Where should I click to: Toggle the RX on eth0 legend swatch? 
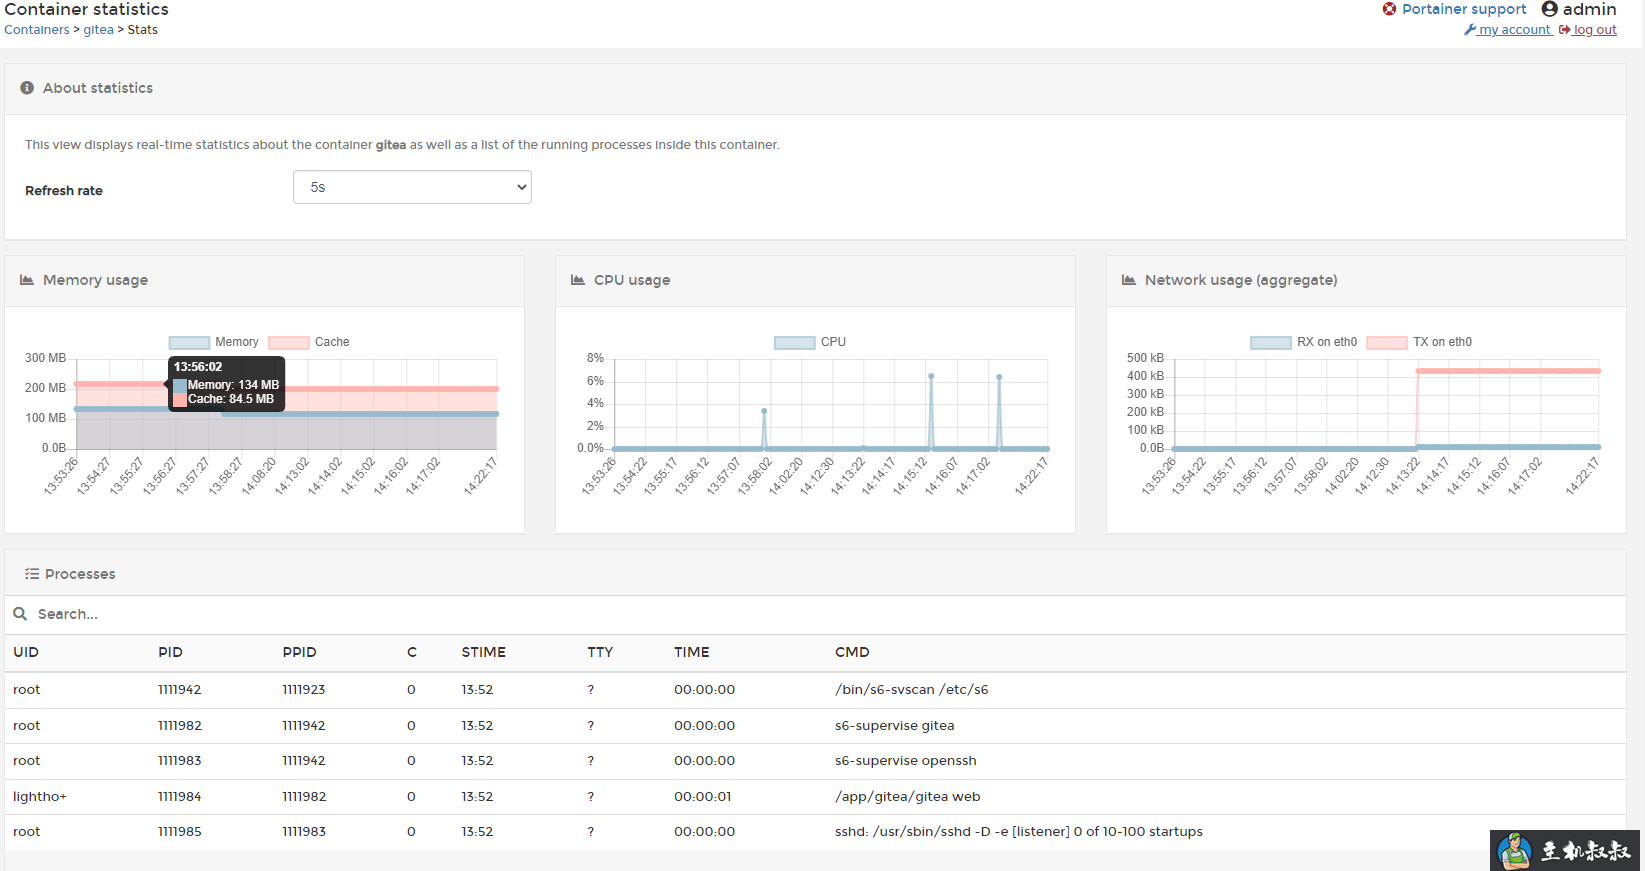1271,342
